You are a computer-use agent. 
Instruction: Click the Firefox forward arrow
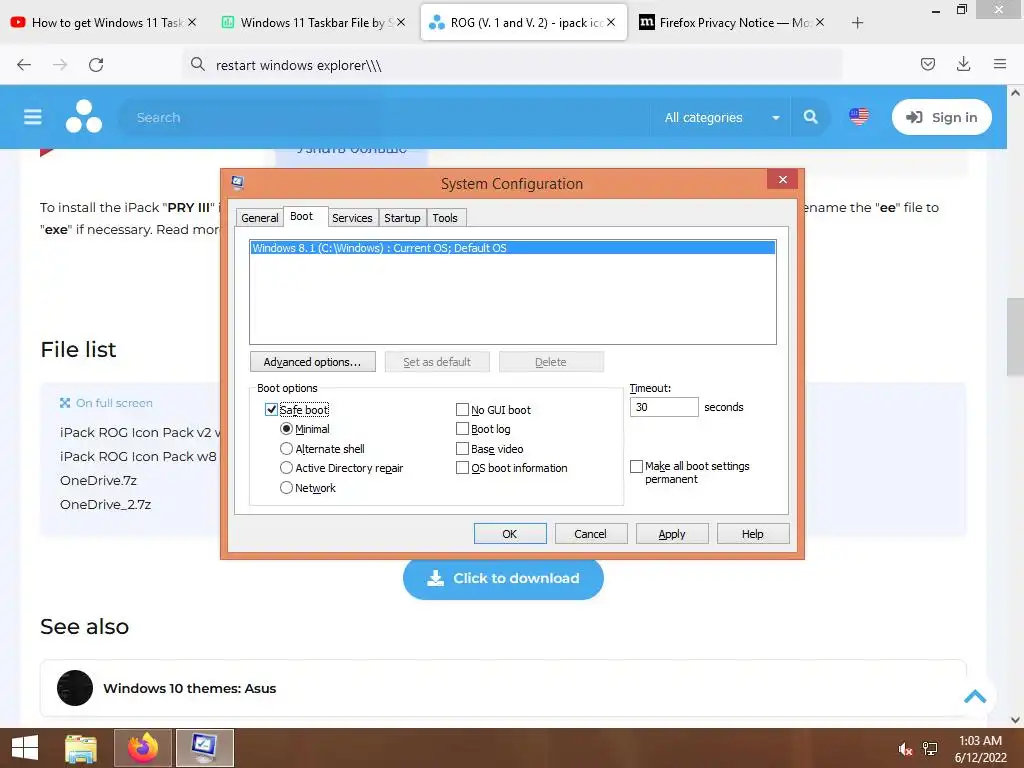[60, 65]
